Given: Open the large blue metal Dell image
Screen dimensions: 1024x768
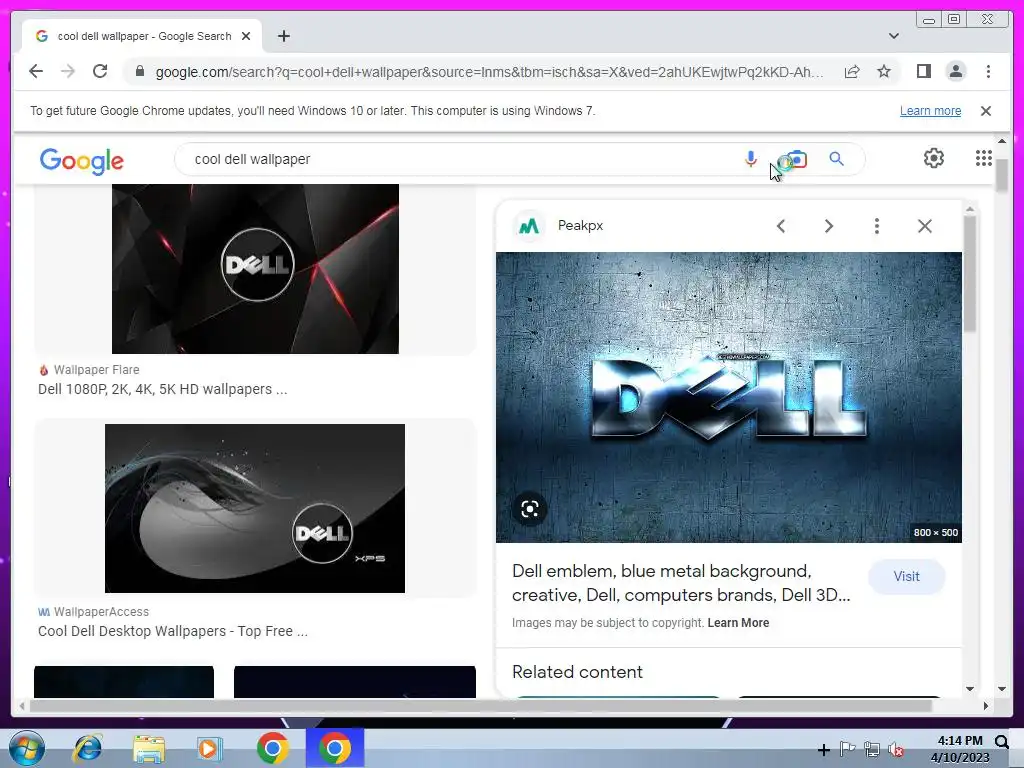Looking at the screenshot, I should click(x=728, y=397).
